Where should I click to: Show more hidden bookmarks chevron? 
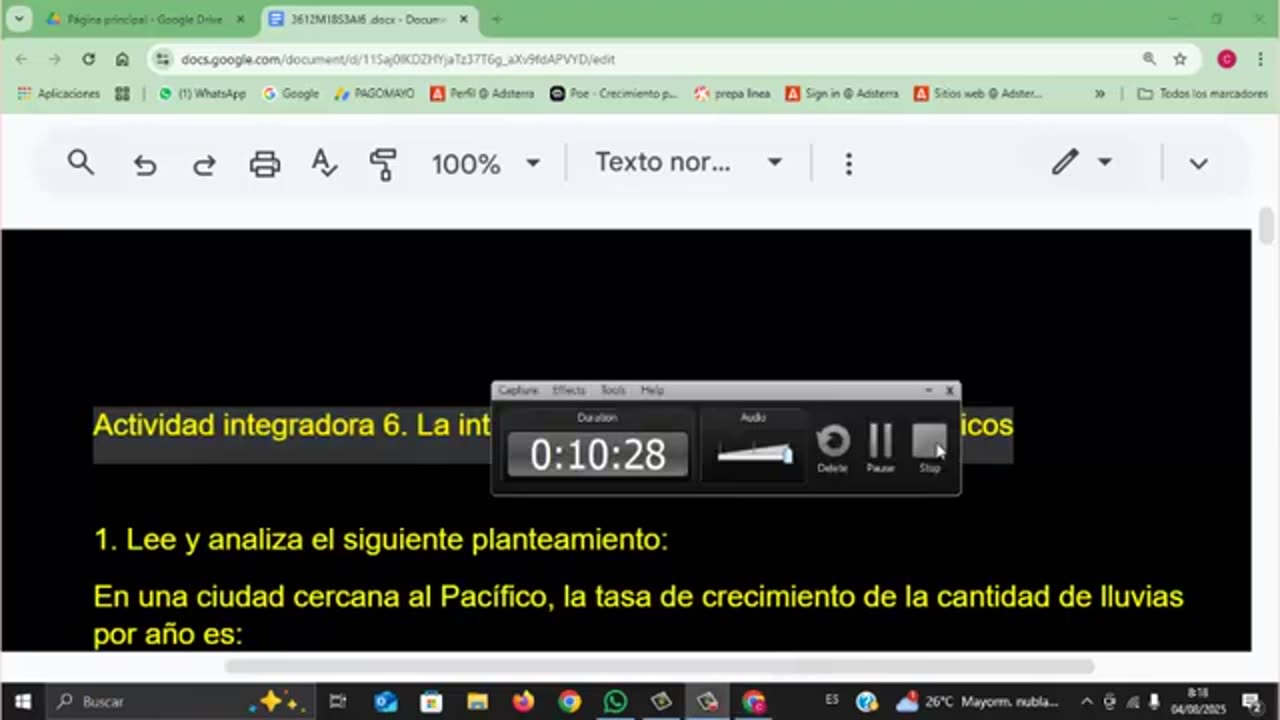pyautogui.click(x=1099, y=93)
